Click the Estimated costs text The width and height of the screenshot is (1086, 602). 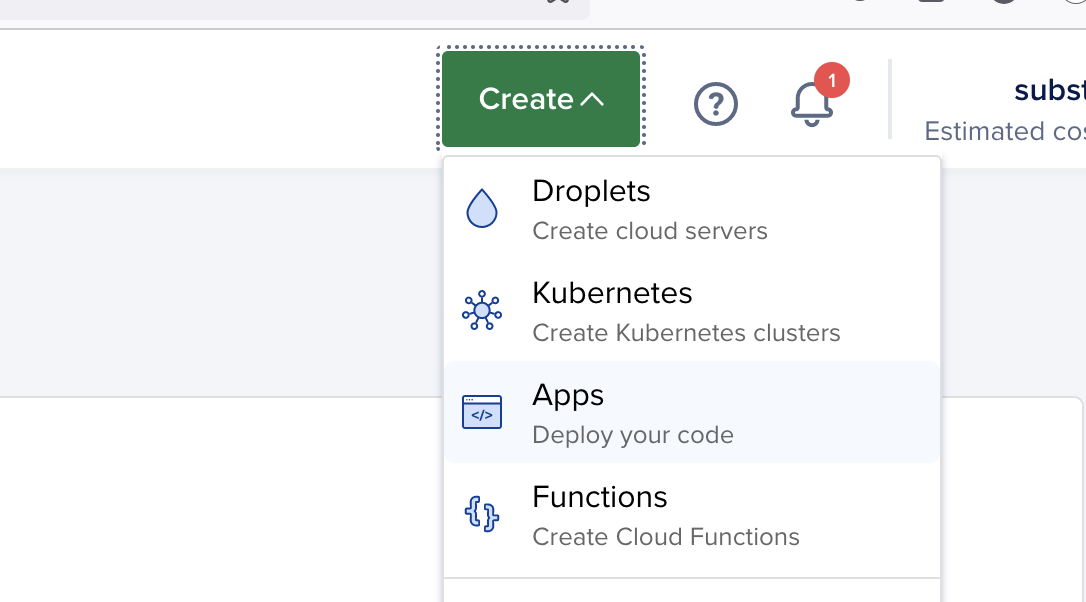1005,131
